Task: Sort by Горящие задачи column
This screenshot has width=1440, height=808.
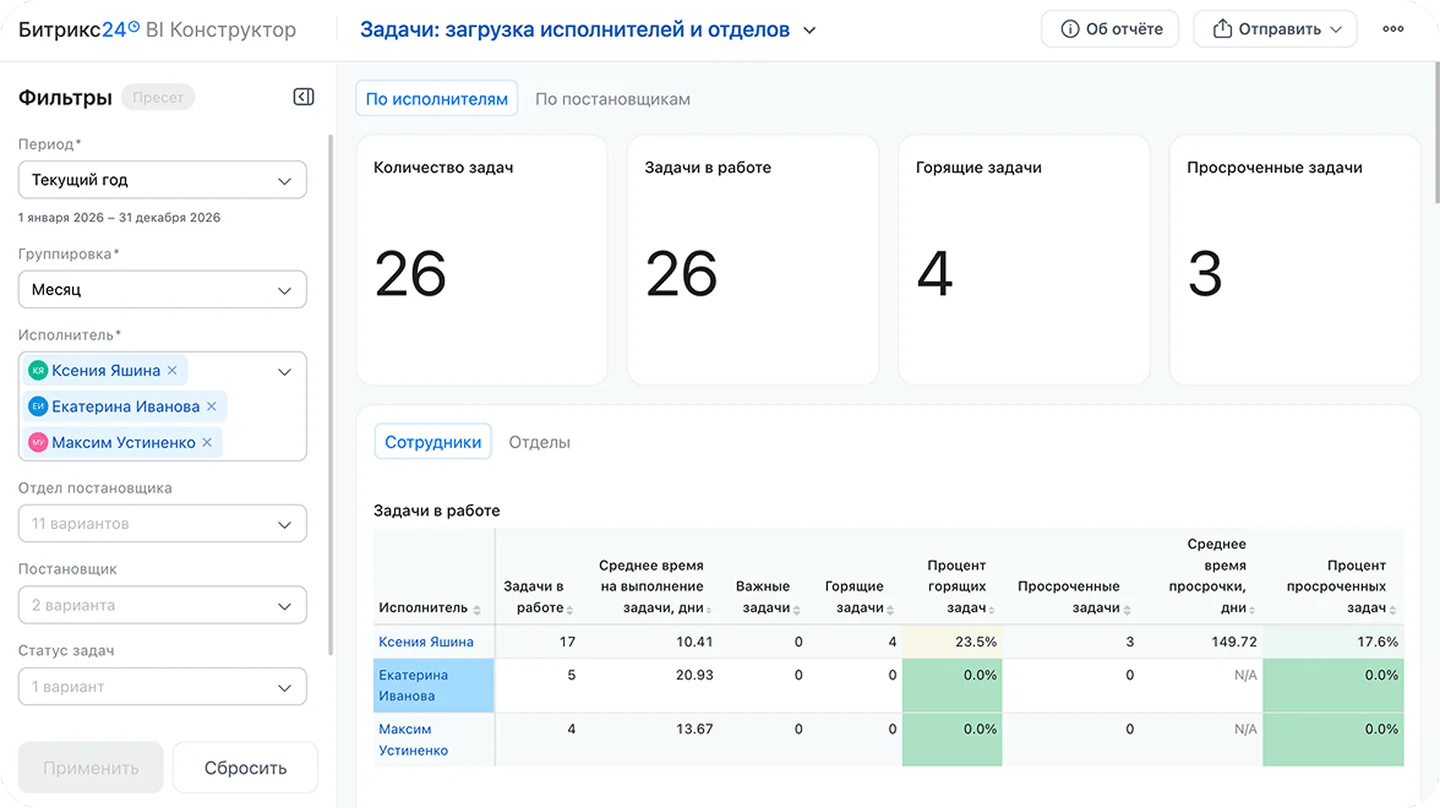Action: 892,609
